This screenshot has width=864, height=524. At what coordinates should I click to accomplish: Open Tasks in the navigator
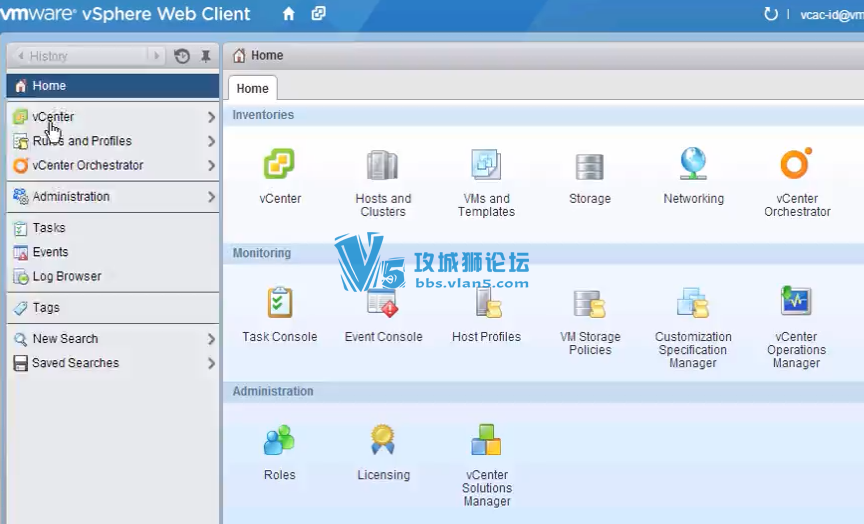click(x=113, y=228)
